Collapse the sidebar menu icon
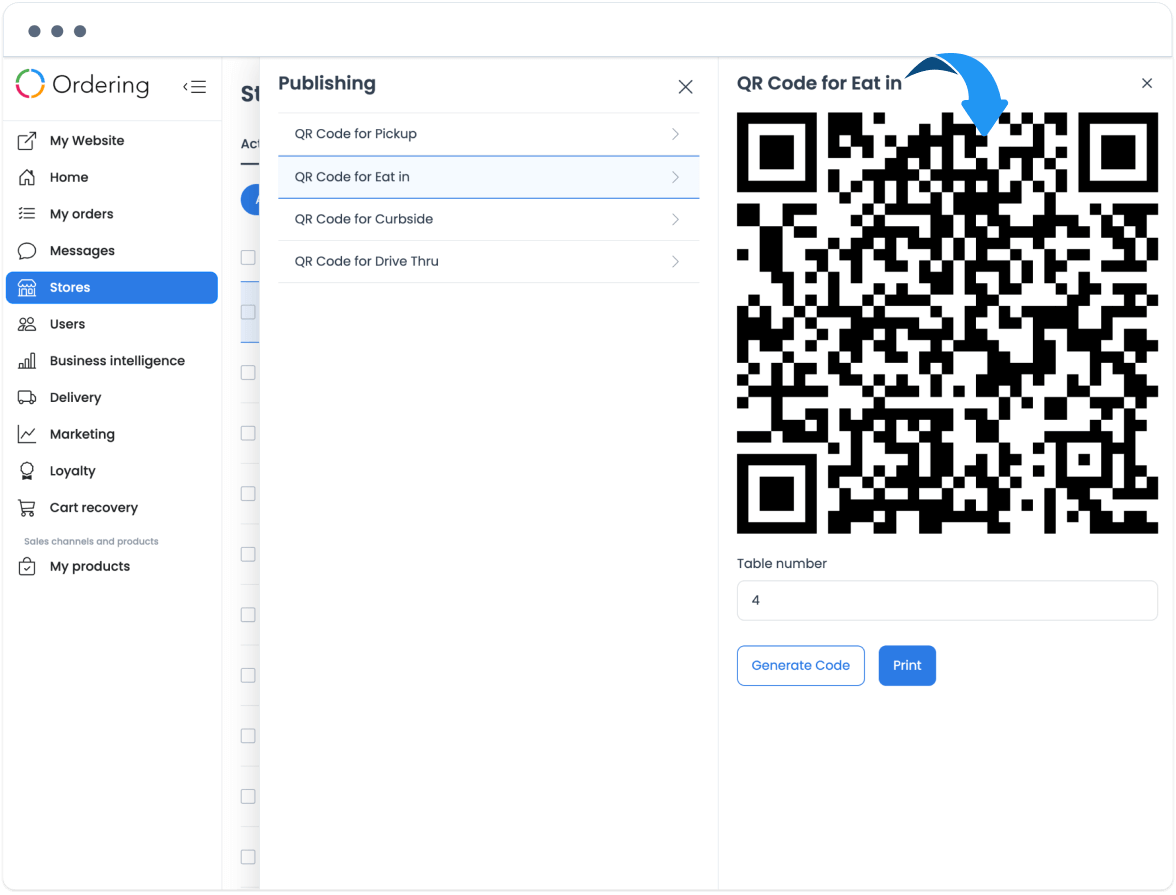The width and height of the screenshot is (1176, 895). [x=195, y=87]
